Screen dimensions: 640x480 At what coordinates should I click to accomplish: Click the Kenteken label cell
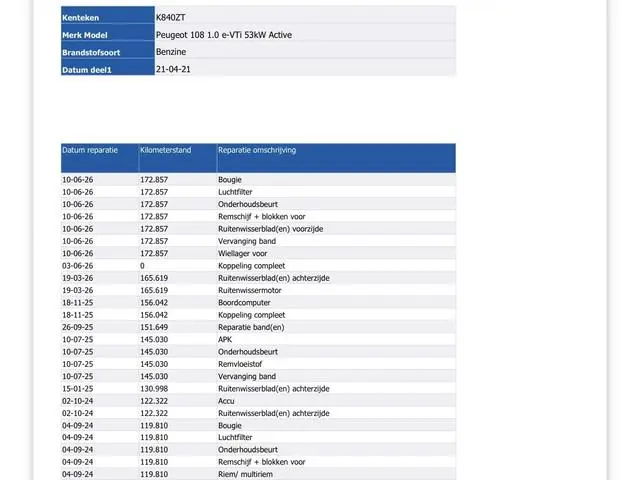108,15
